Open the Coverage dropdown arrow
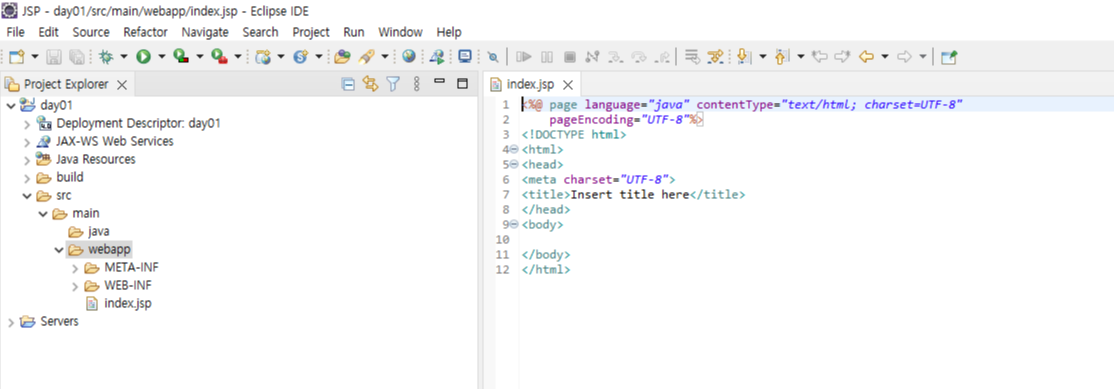1114x389 pixels. point(200,57)
